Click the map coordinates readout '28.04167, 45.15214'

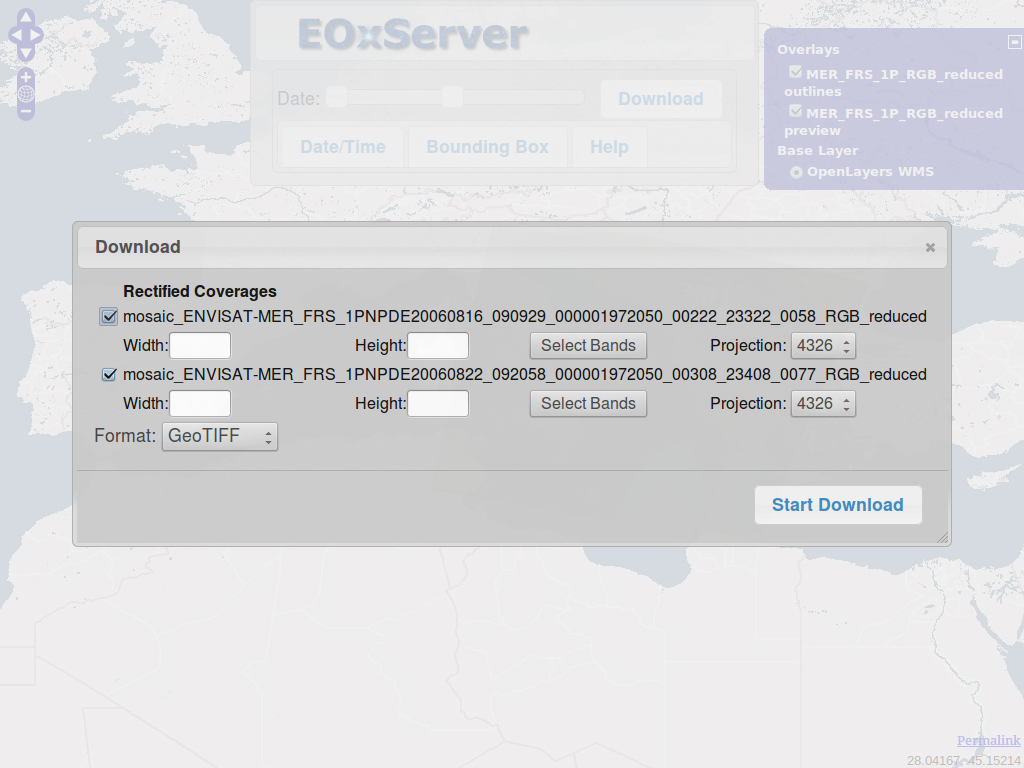[964, 761]
